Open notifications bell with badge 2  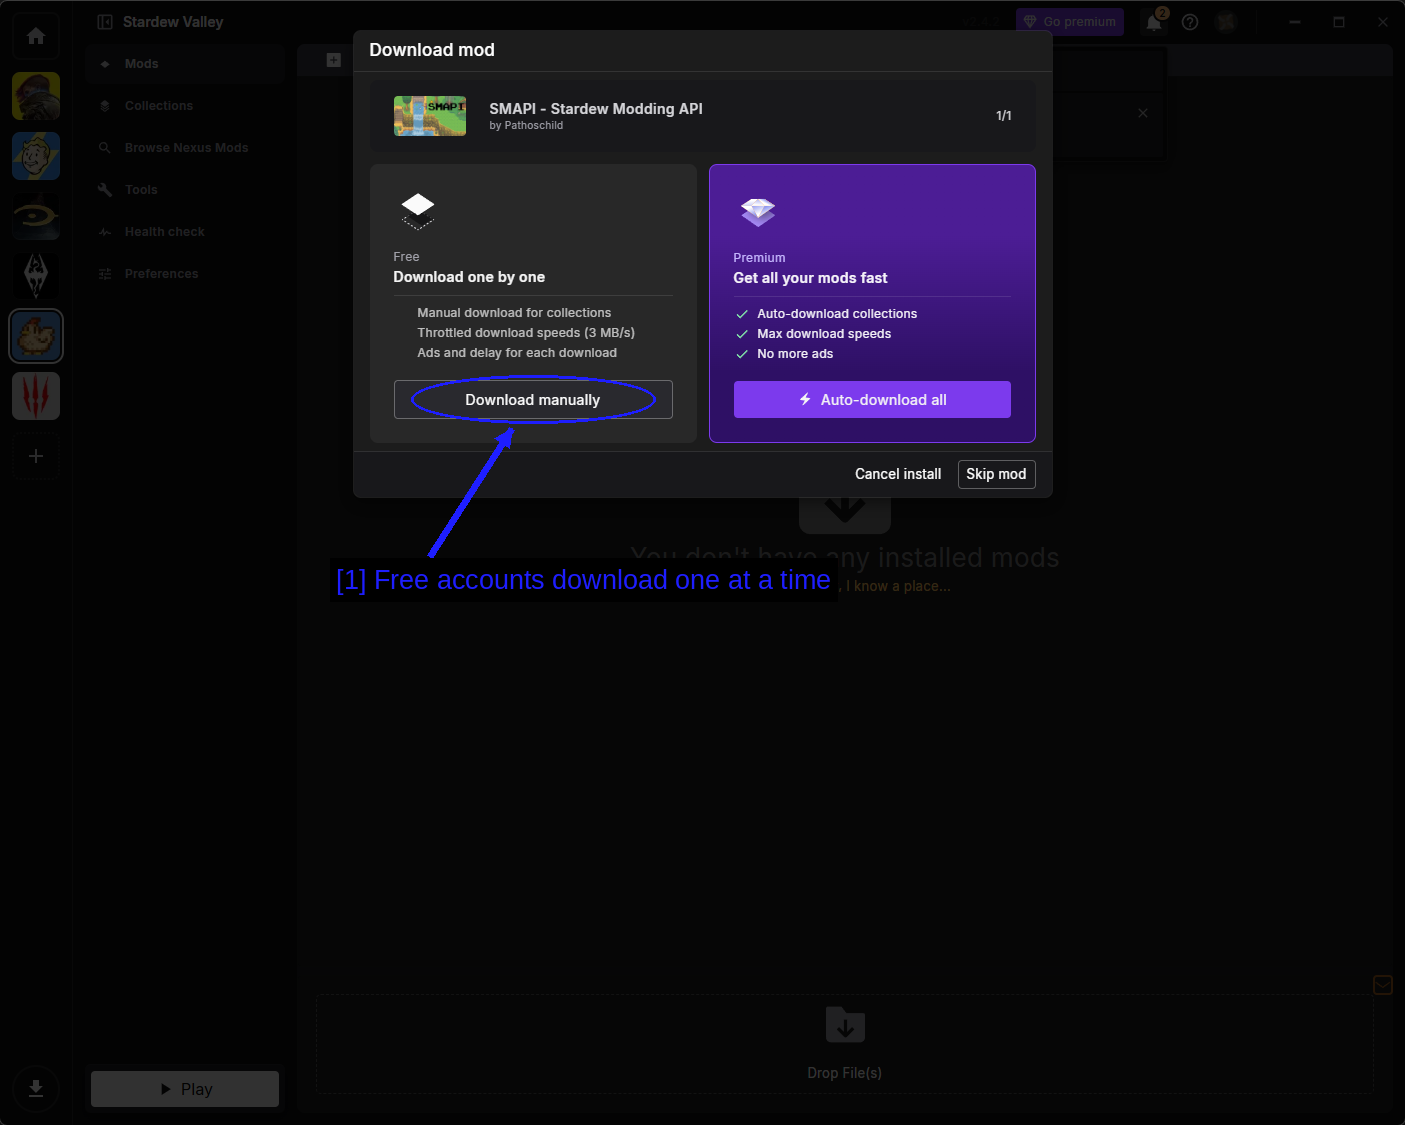(1155, 21)
